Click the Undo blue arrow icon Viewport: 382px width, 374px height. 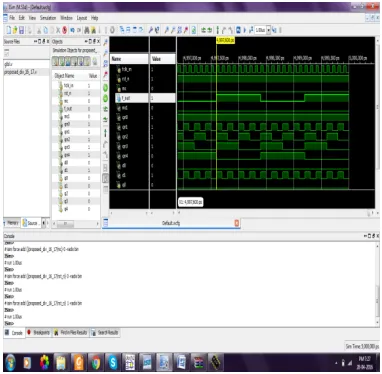click(72, 30)
